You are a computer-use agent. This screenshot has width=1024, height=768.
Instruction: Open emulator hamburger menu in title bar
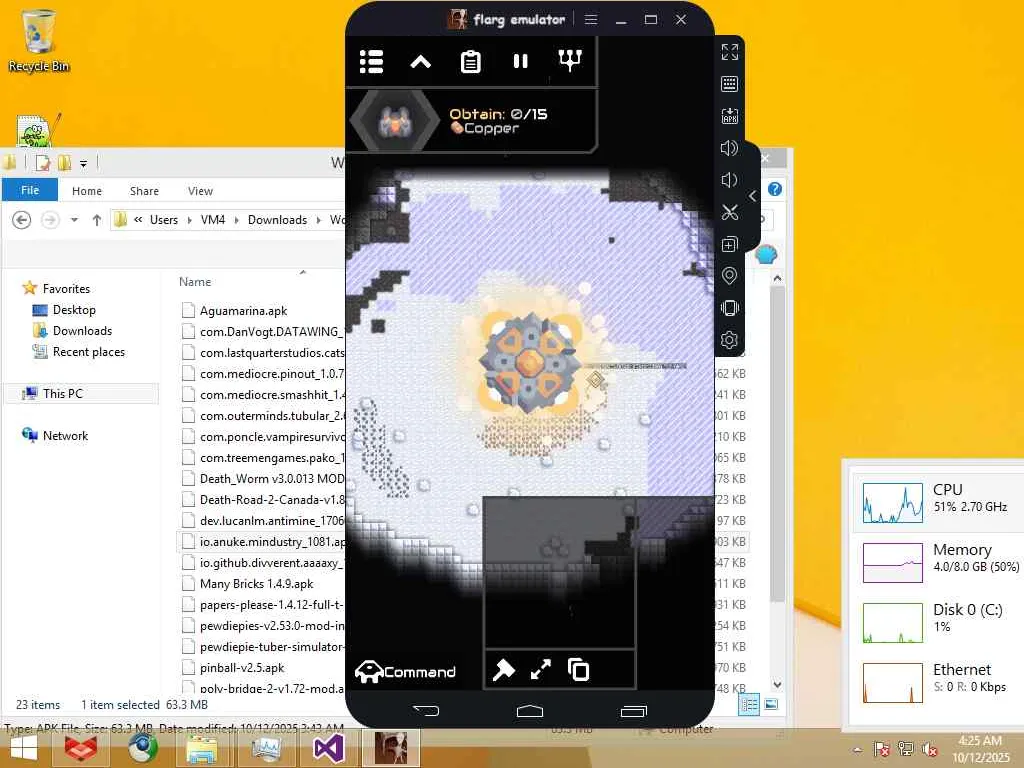[591, 20]
